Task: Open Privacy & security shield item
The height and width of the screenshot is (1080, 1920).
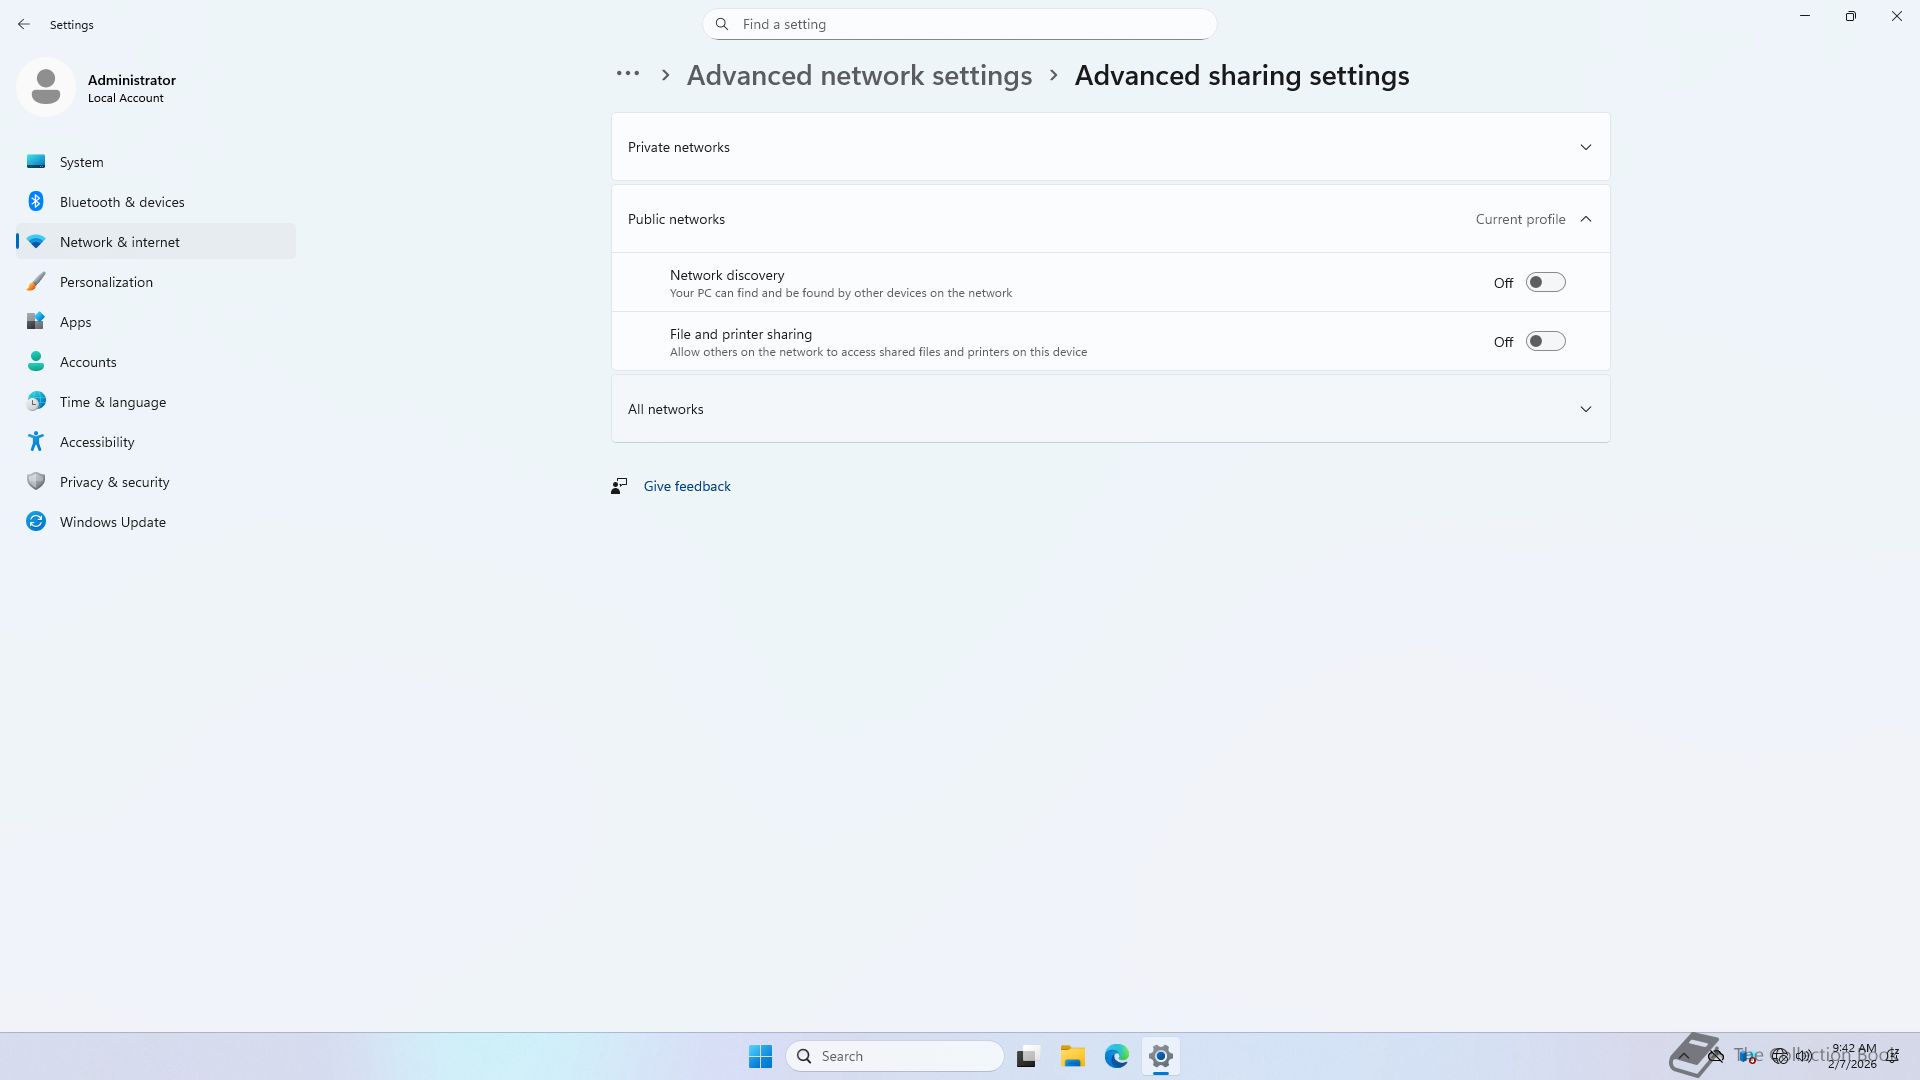Action: 114,482
